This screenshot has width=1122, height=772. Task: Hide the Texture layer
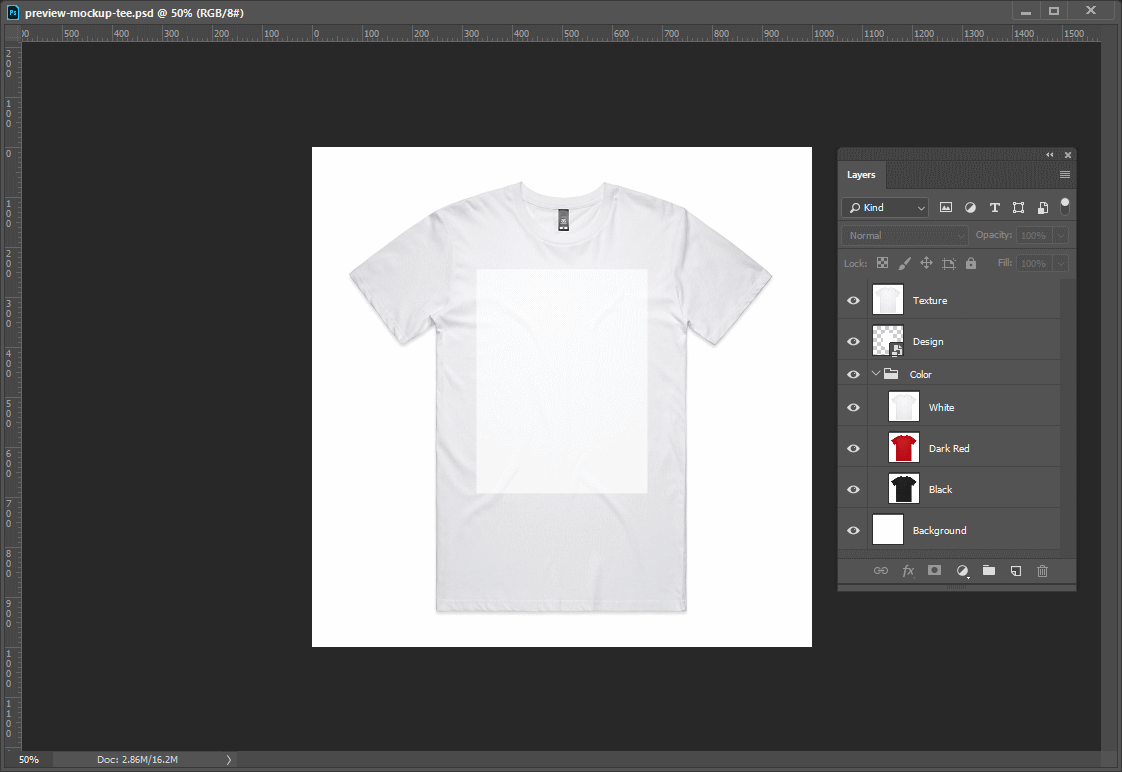[x=853, y=300]
